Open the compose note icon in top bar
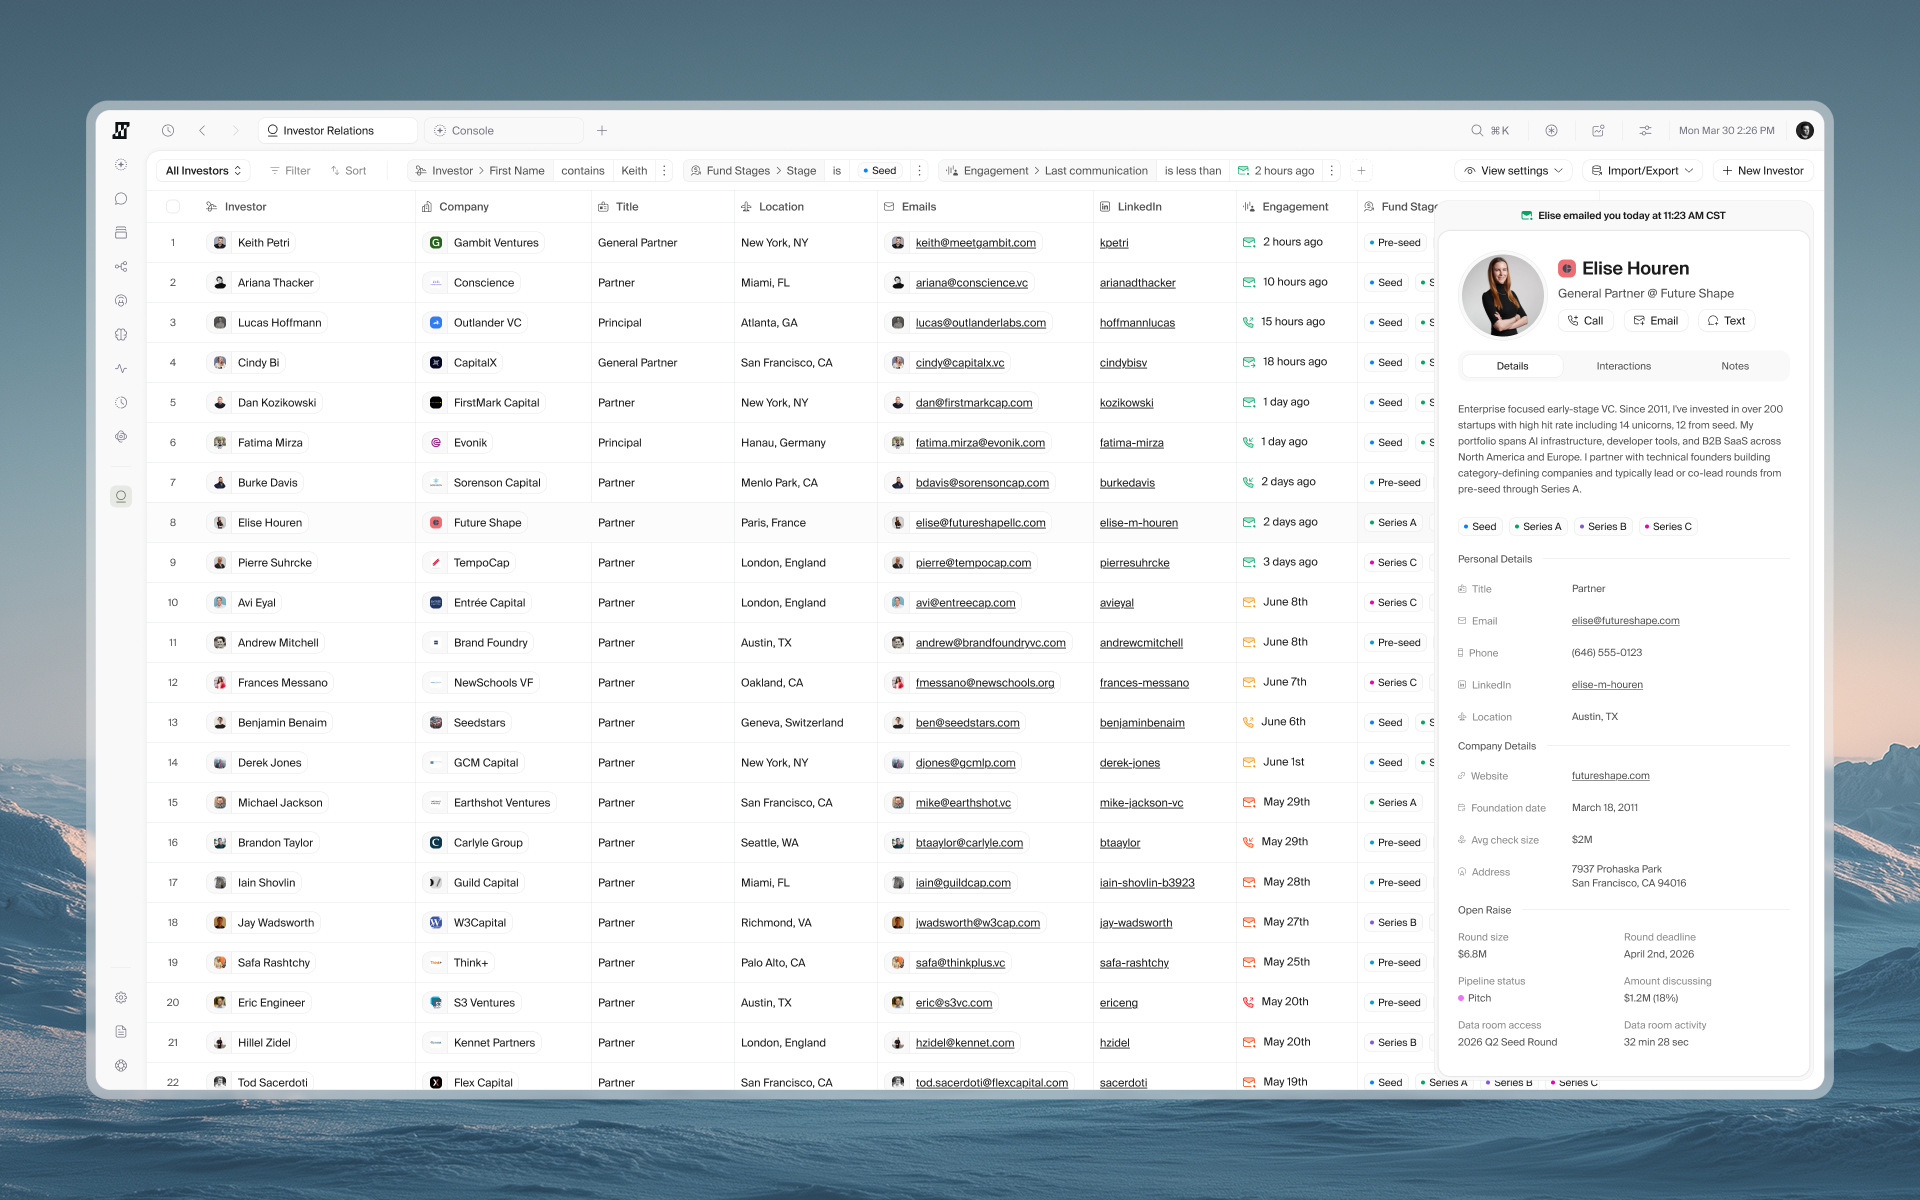 tap(1598, 130)
